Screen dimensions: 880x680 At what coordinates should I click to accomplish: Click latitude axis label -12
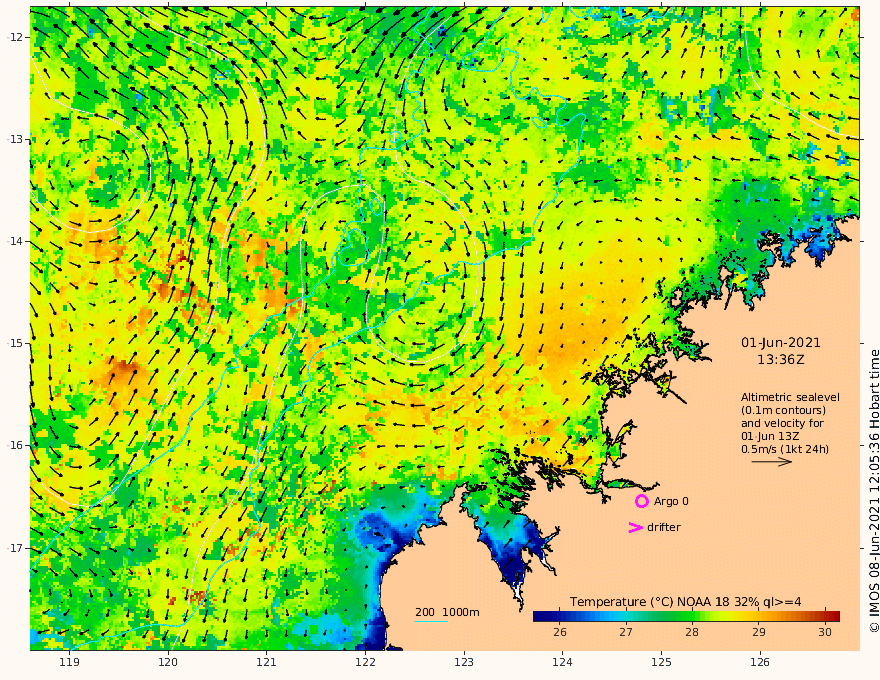[14, 37]
